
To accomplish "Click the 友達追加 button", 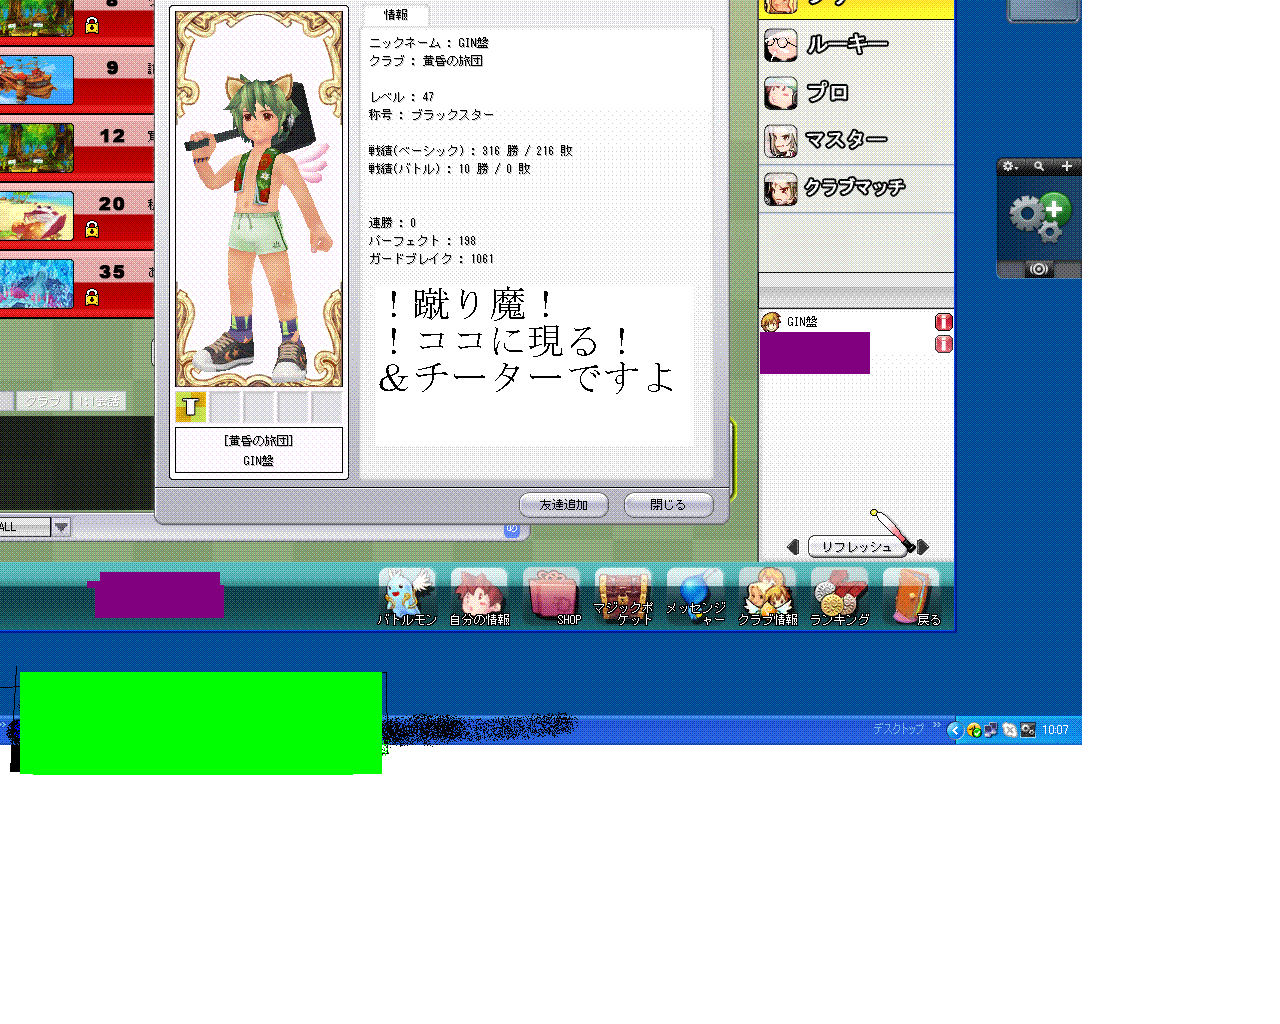I will [564, 505].
